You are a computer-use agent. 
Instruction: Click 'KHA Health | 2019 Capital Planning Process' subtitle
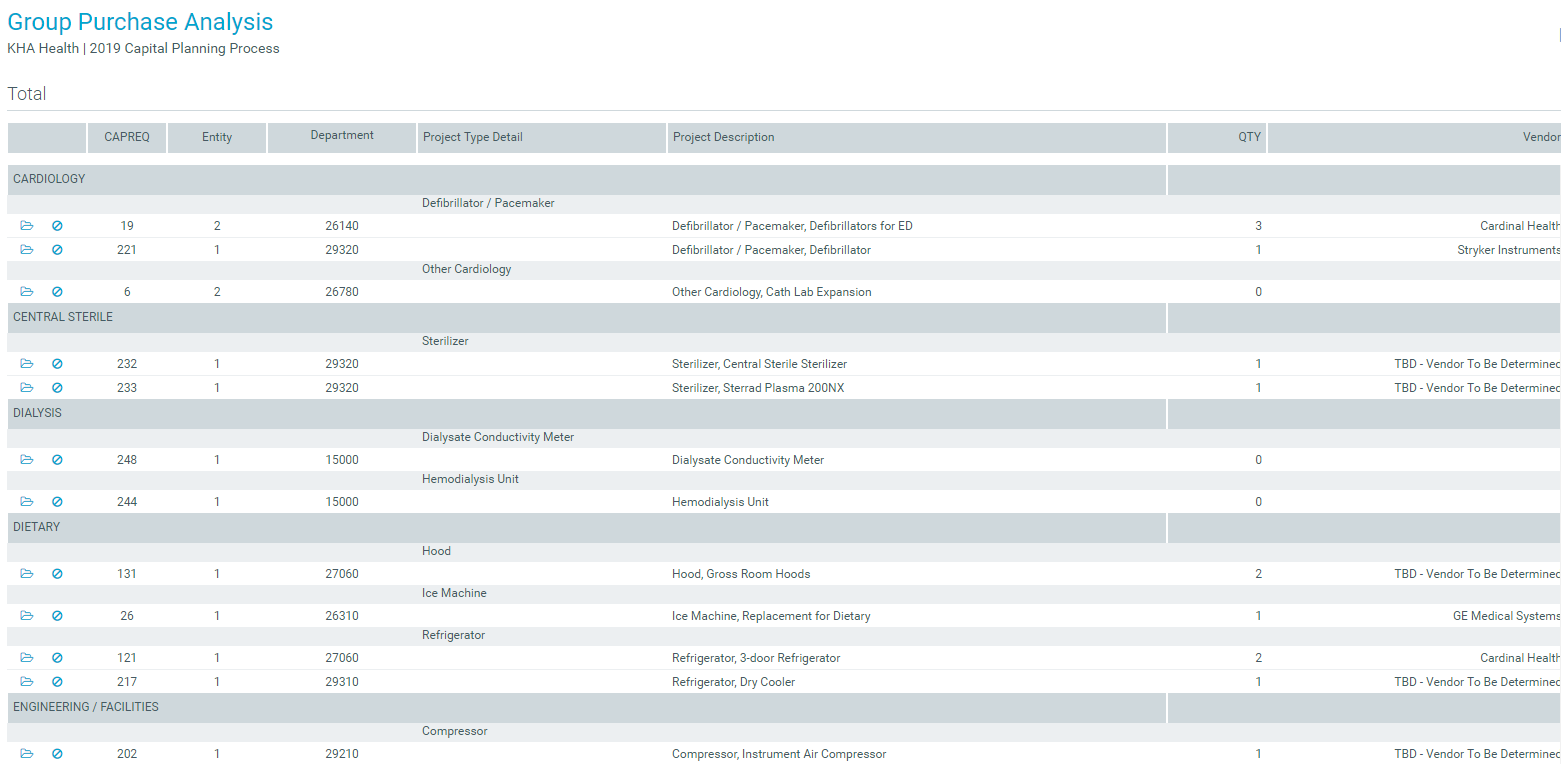[x=143, y=48]
